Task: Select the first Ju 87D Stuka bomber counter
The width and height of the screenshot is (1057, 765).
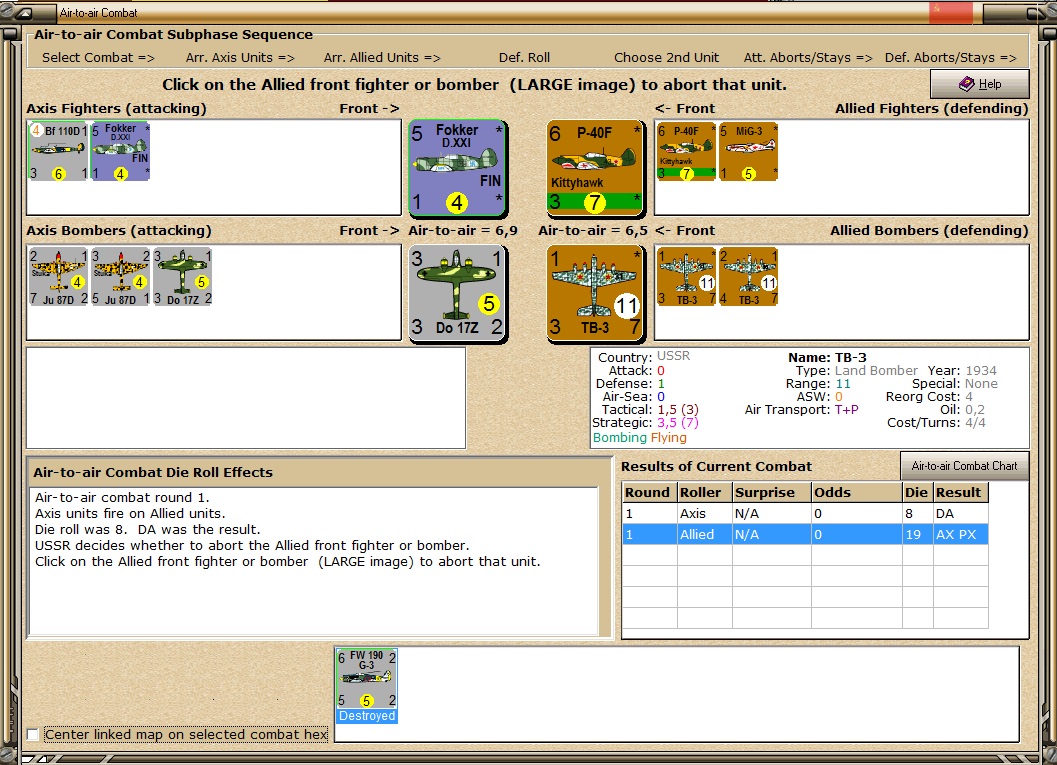Action: pyautogui.click(x=58, y=277)
